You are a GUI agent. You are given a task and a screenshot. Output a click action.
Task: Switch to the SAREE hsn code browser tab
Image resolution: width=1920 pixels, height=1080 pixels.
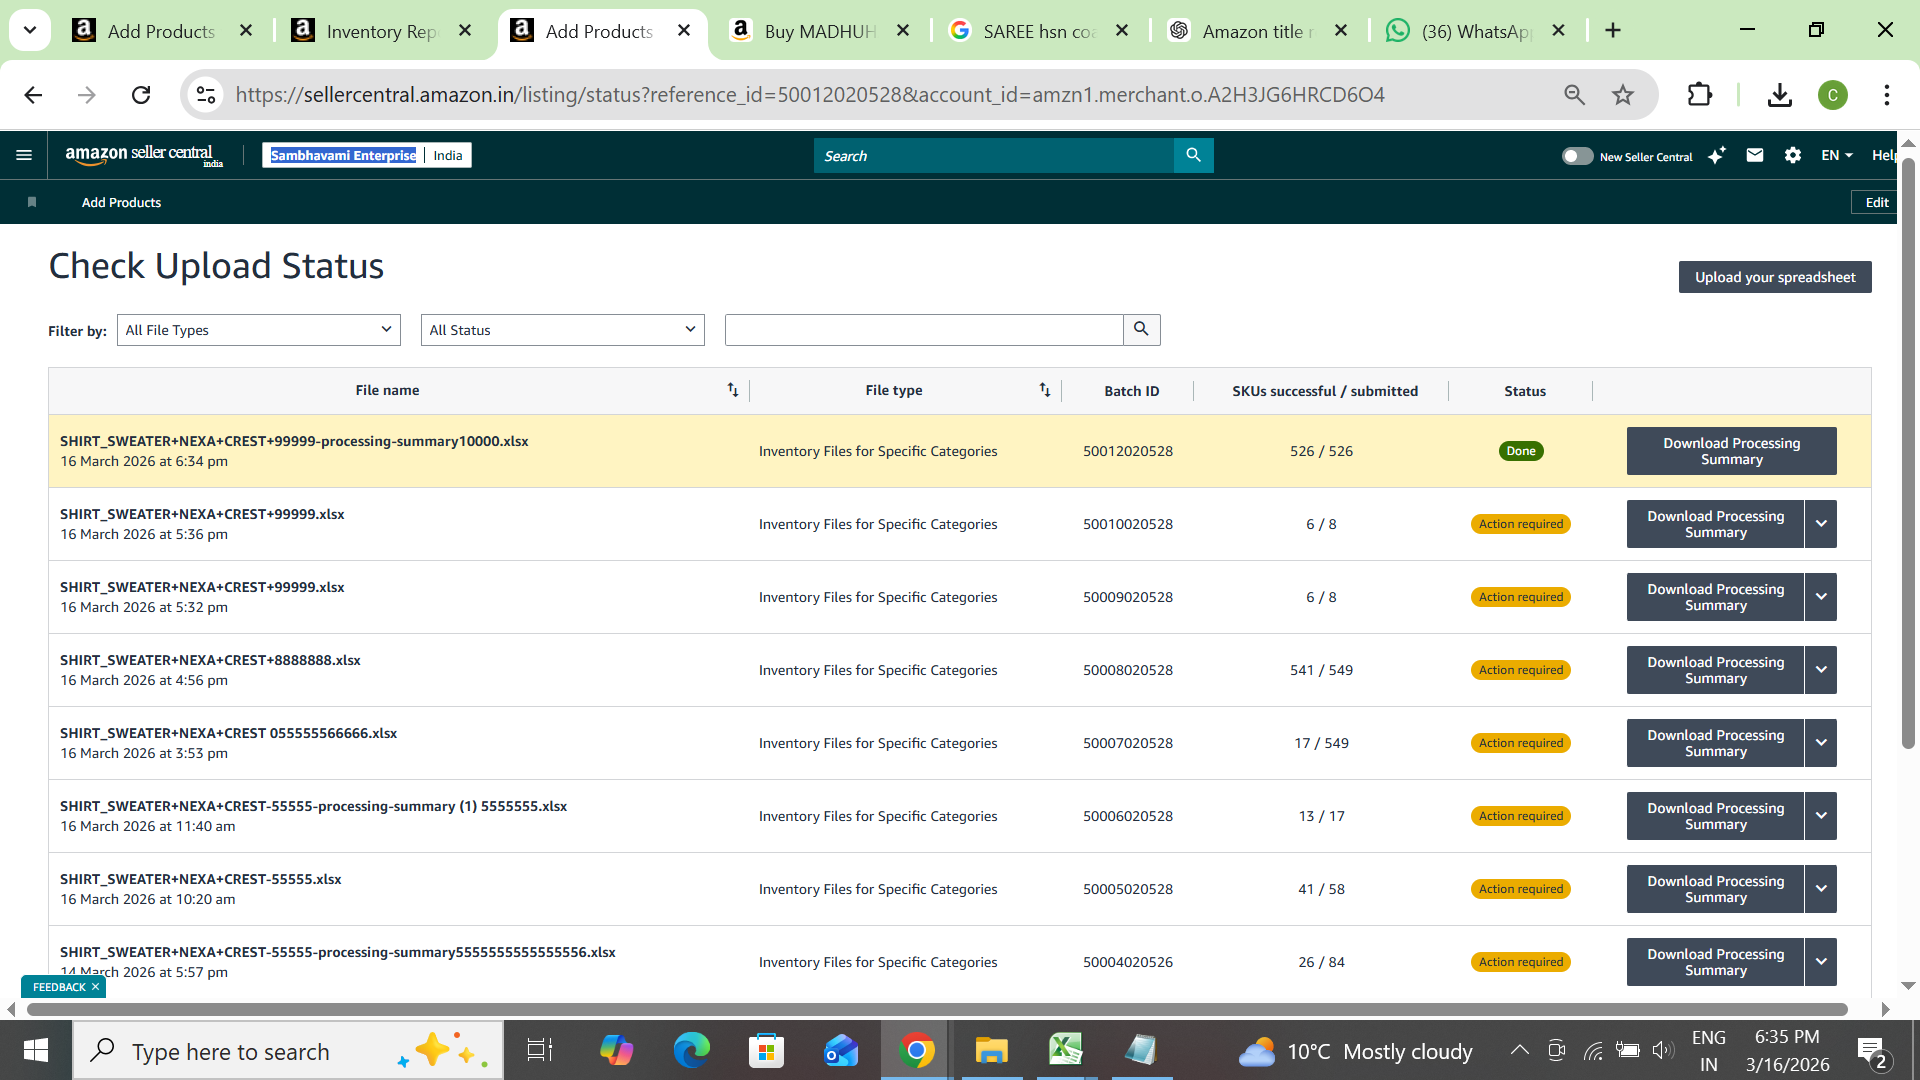[1038, 31]
